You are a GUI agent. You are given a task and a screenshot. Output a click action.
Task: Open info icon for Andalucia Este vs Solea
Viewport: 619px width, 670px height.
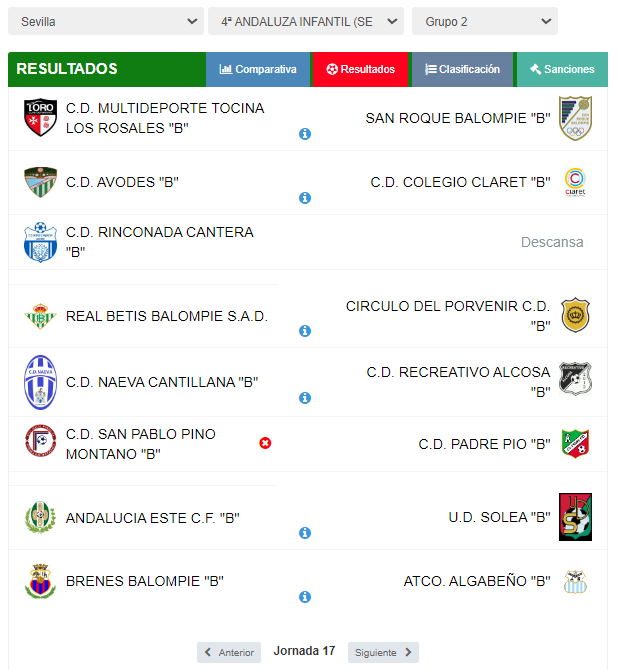(x=305, y=533)
